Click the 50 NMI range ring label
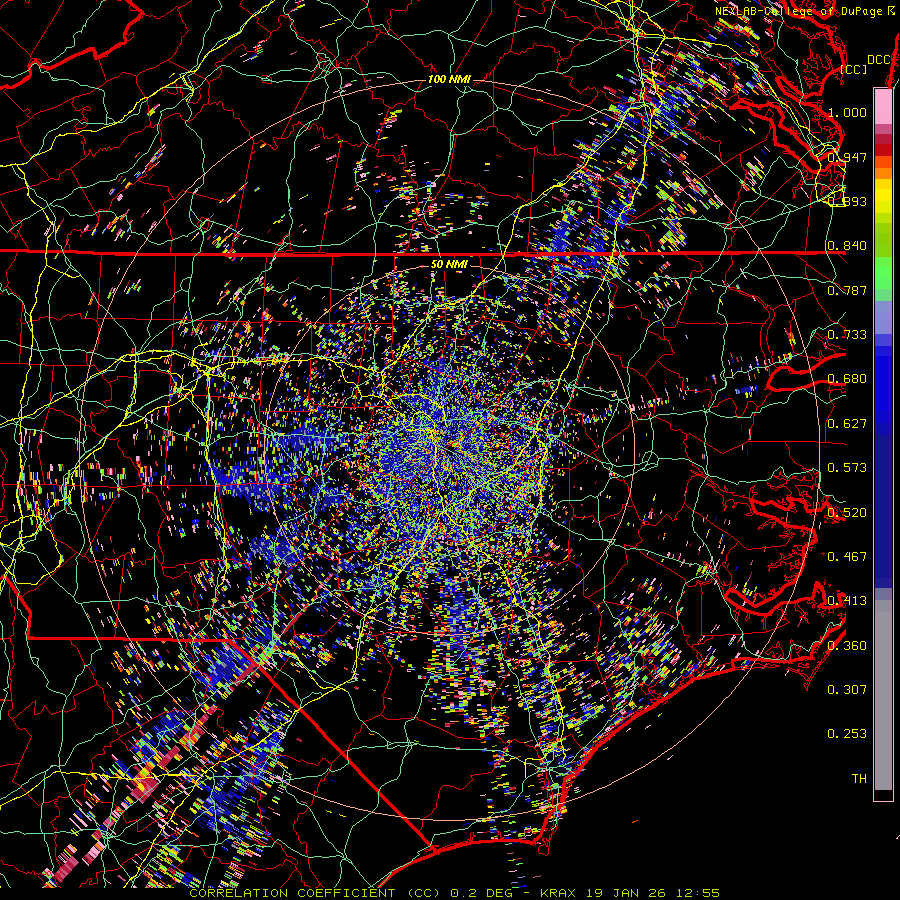 (x=449, y=265)
